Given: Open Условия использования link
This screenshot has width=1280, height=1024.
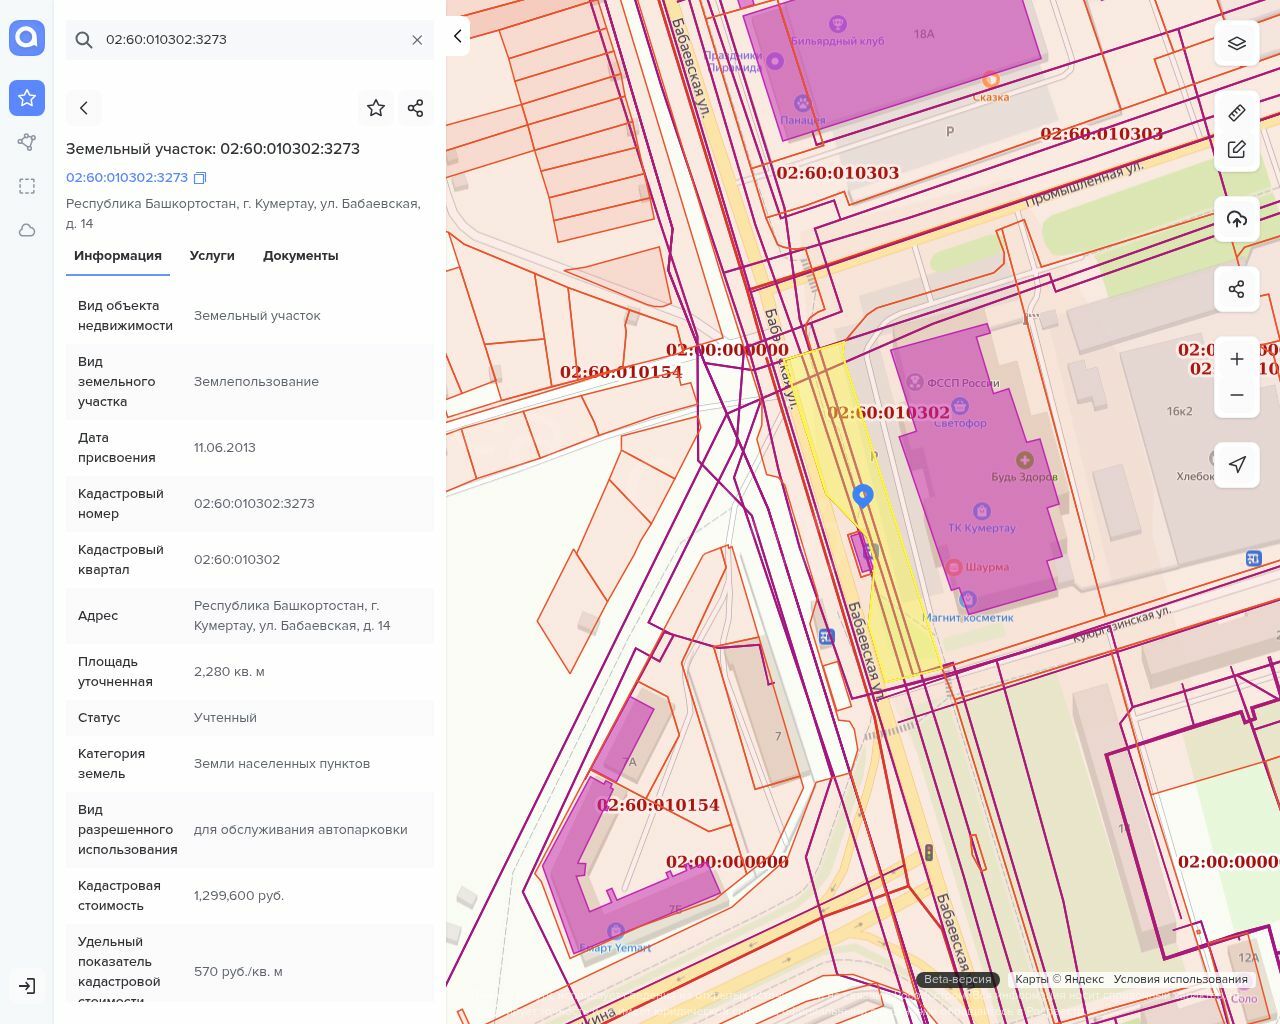Looking at the screenshot, I should coord(1180,980).
